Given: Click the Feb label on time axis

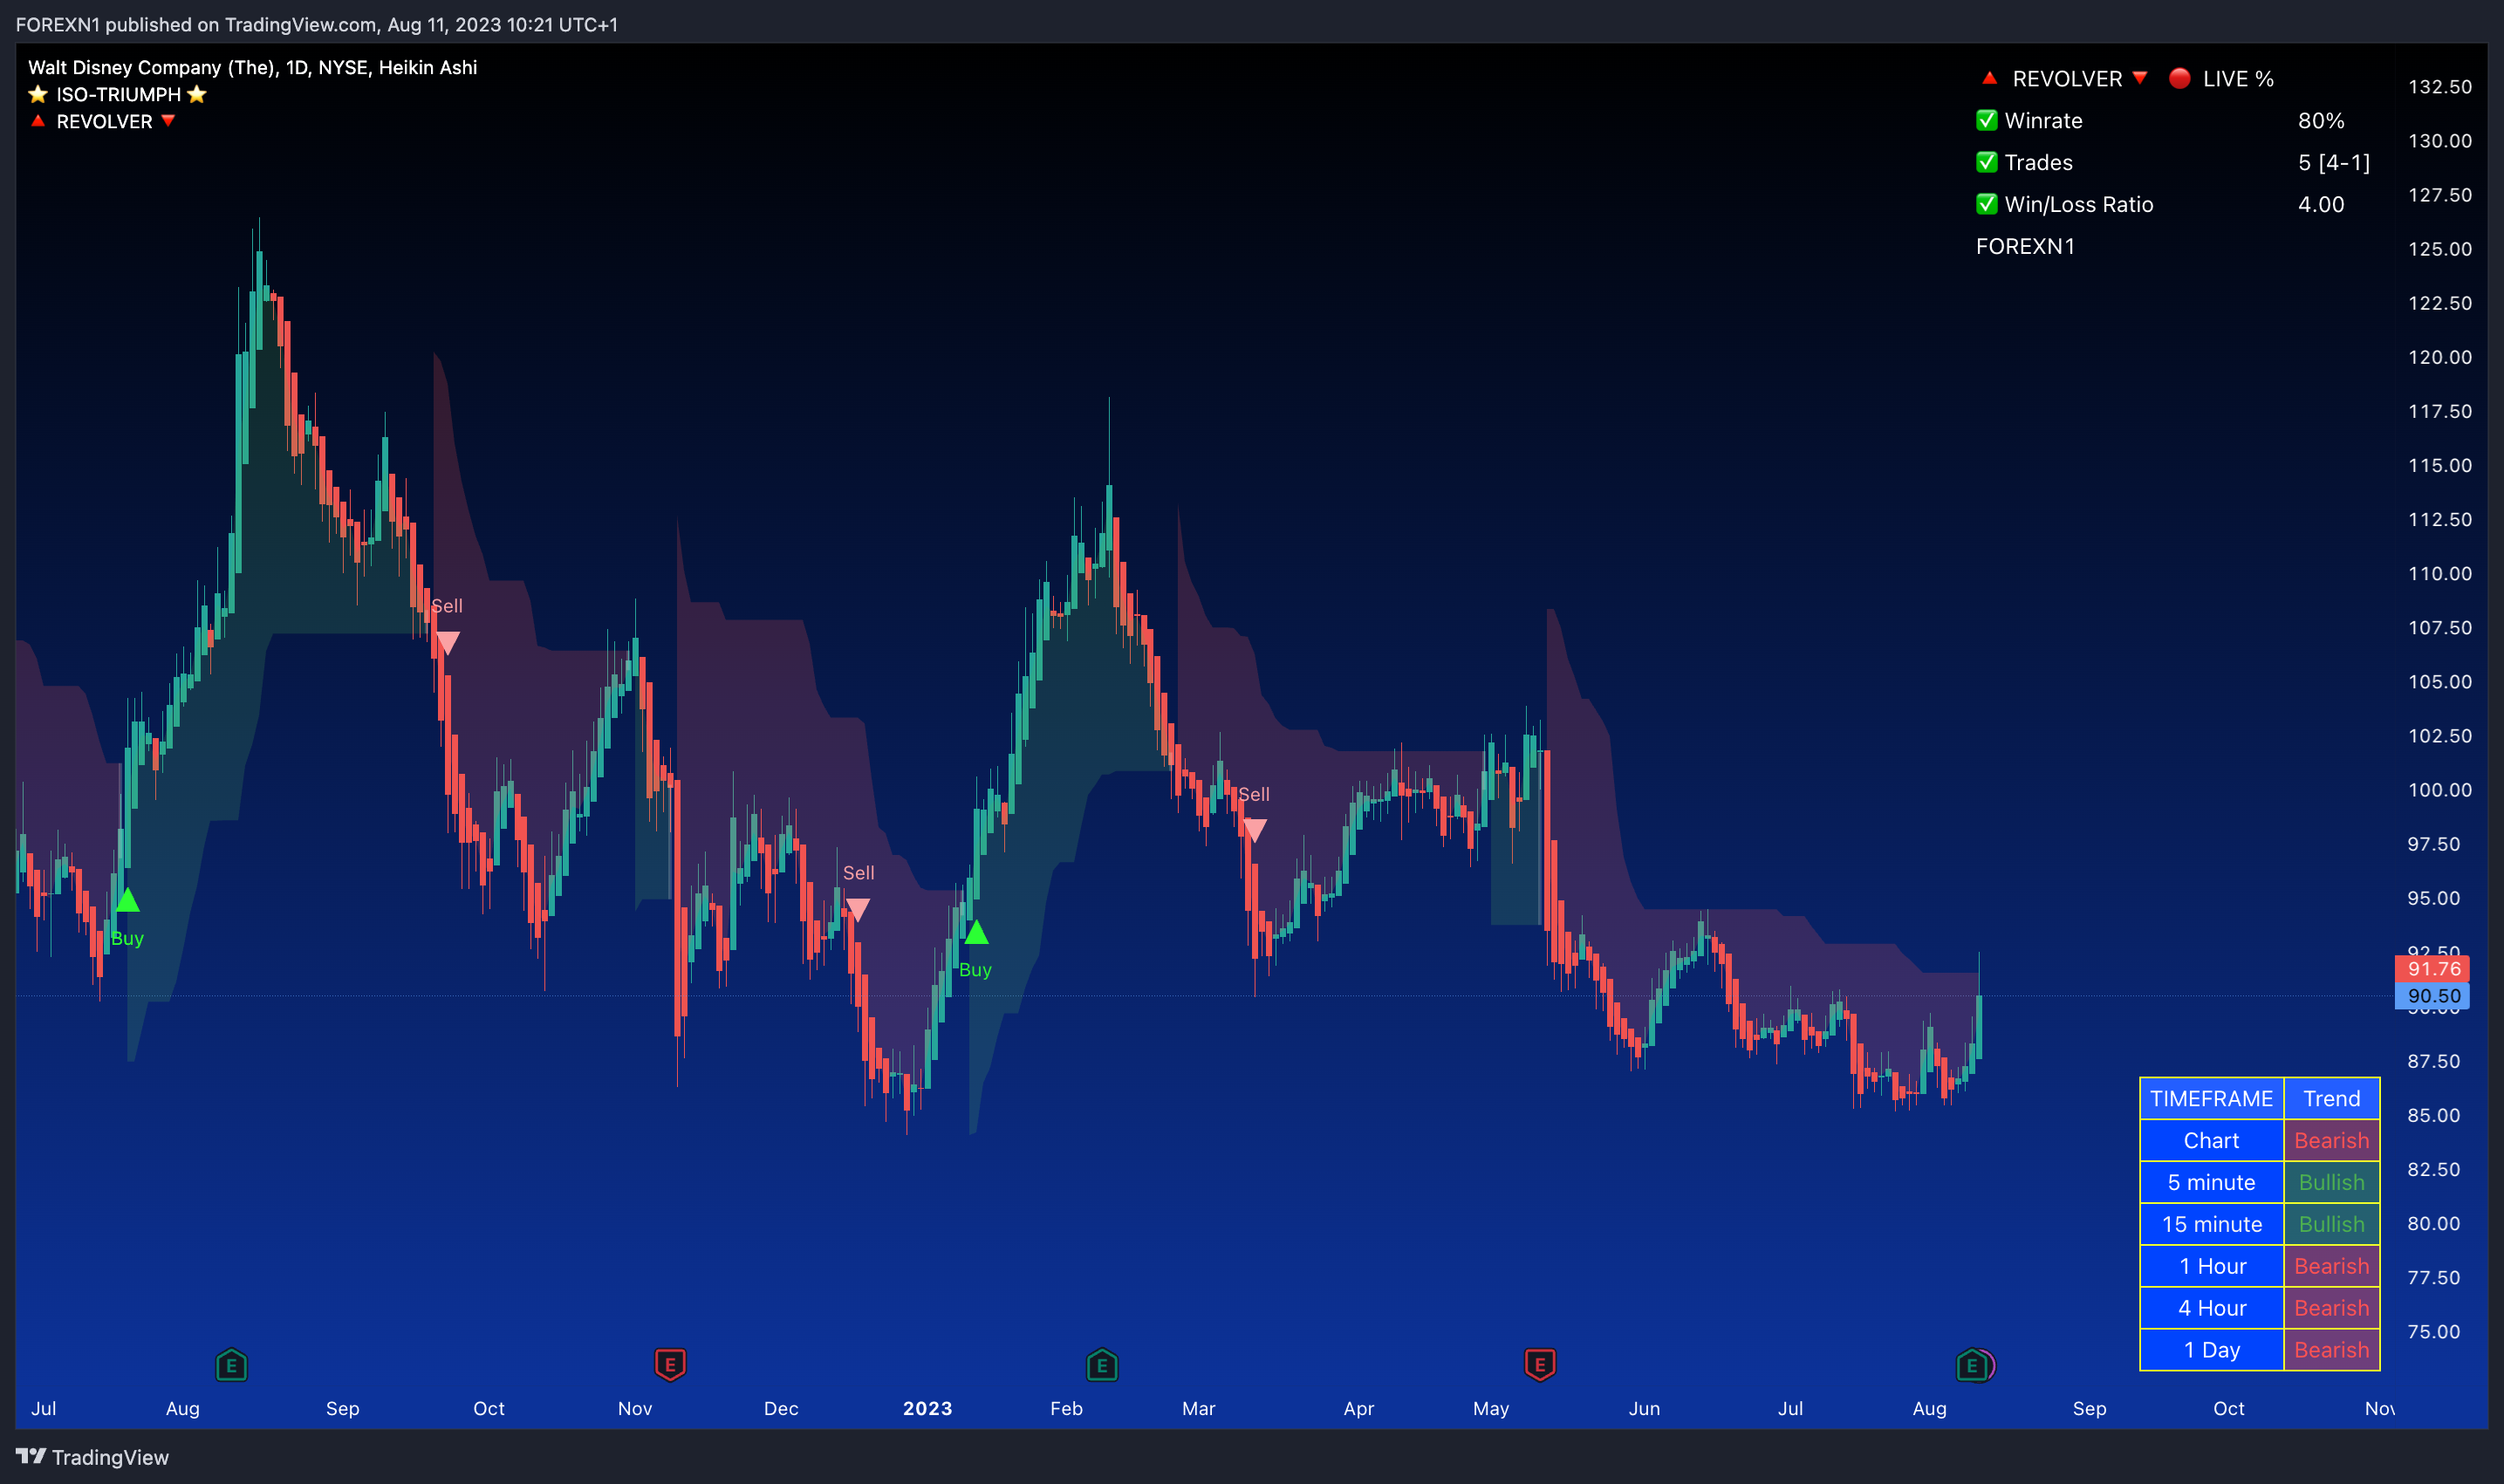Looking at the screenshot, I should [1066, 1408].
